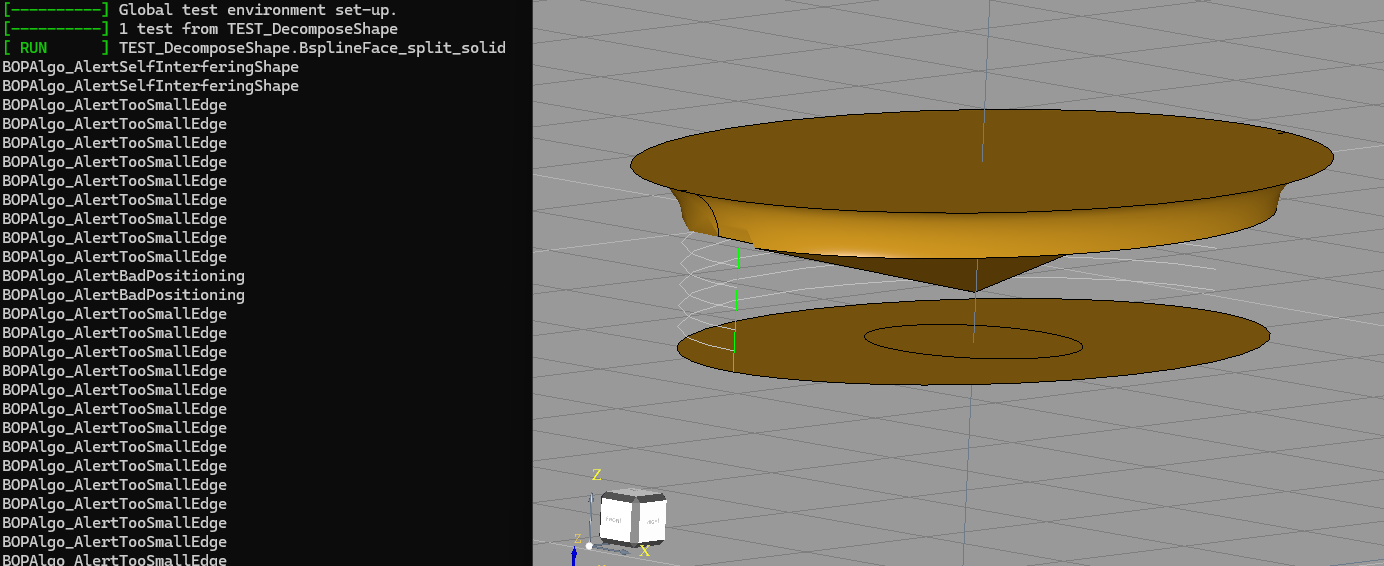Click the Right face of the view cube
1384x566 pixels.
(x=650, y=520)
